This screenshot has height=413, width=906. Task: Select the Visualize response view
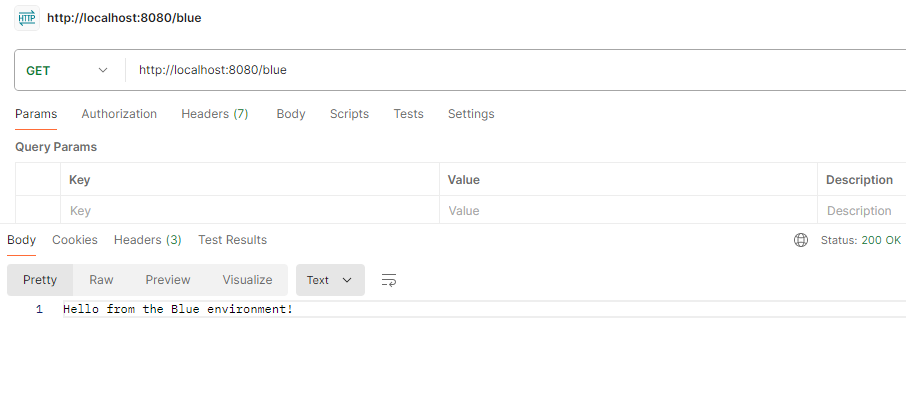pyautogui.click(x=247, y=280)
